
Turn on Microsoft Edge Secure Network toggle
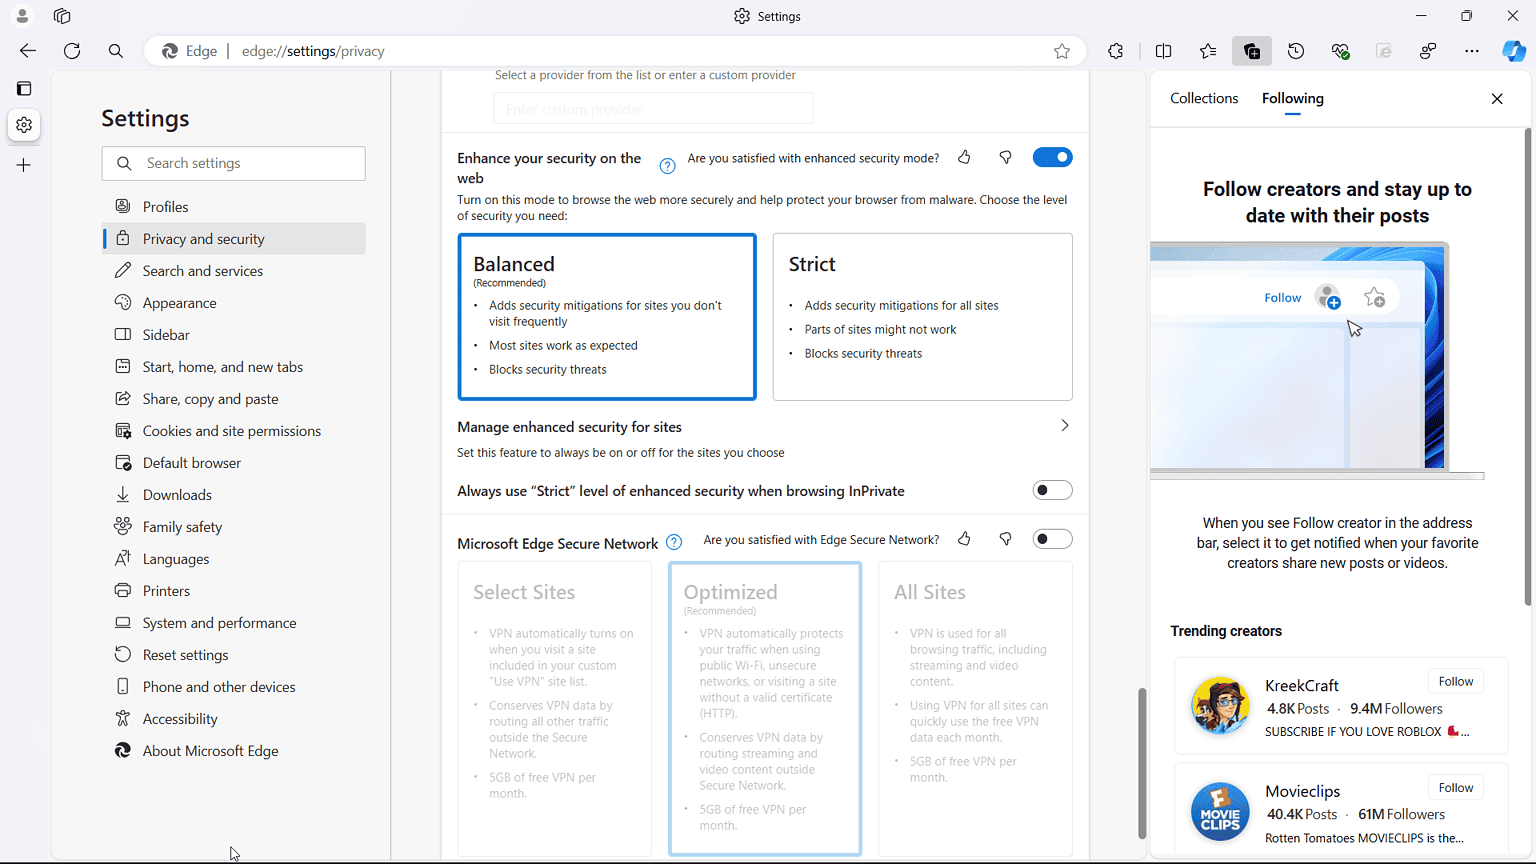point(1053,539)
